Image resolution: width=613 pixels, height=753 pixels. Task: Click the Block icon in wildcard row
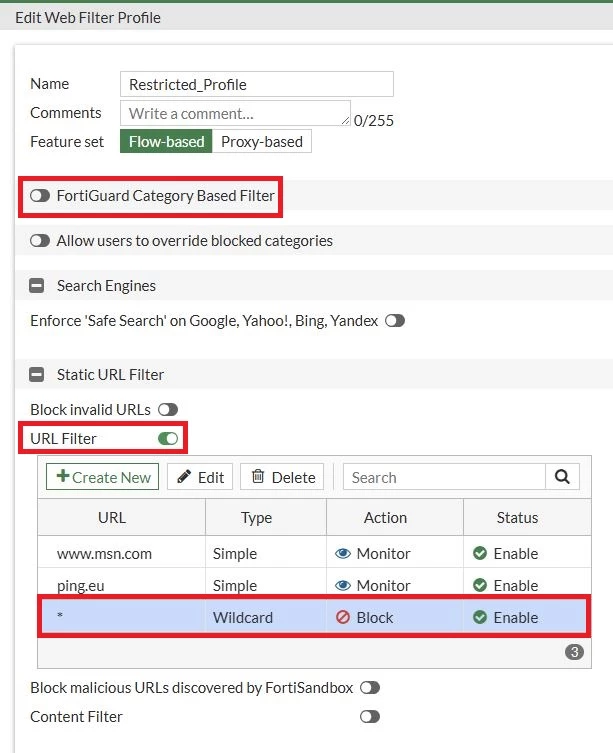[x=343, y=617]
